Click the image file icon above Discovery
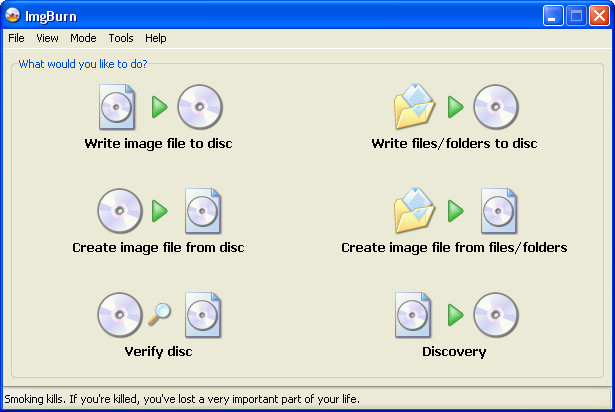This screenshot has height=412, width=615. pos(413,315)
